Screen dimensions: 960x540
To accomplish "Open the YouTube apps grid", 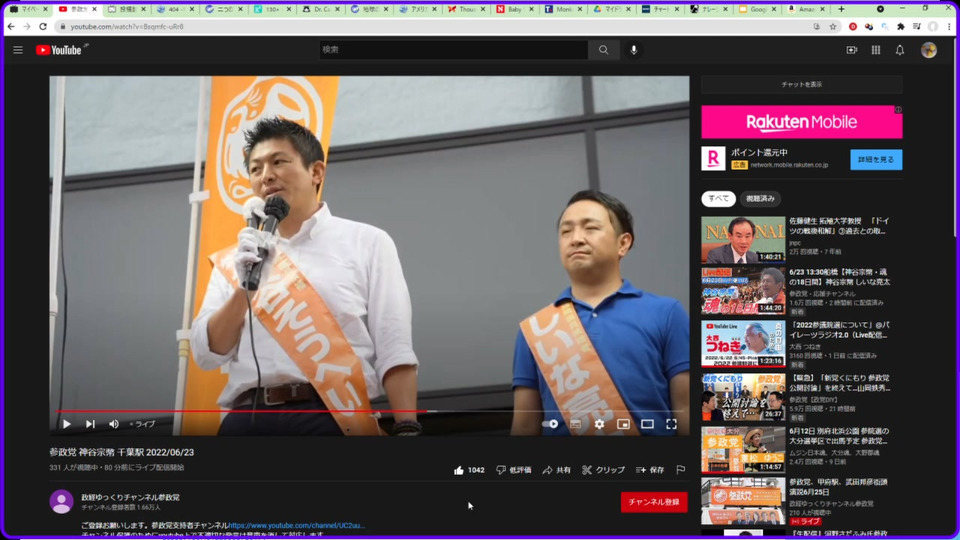I will [x=876, y=50].
